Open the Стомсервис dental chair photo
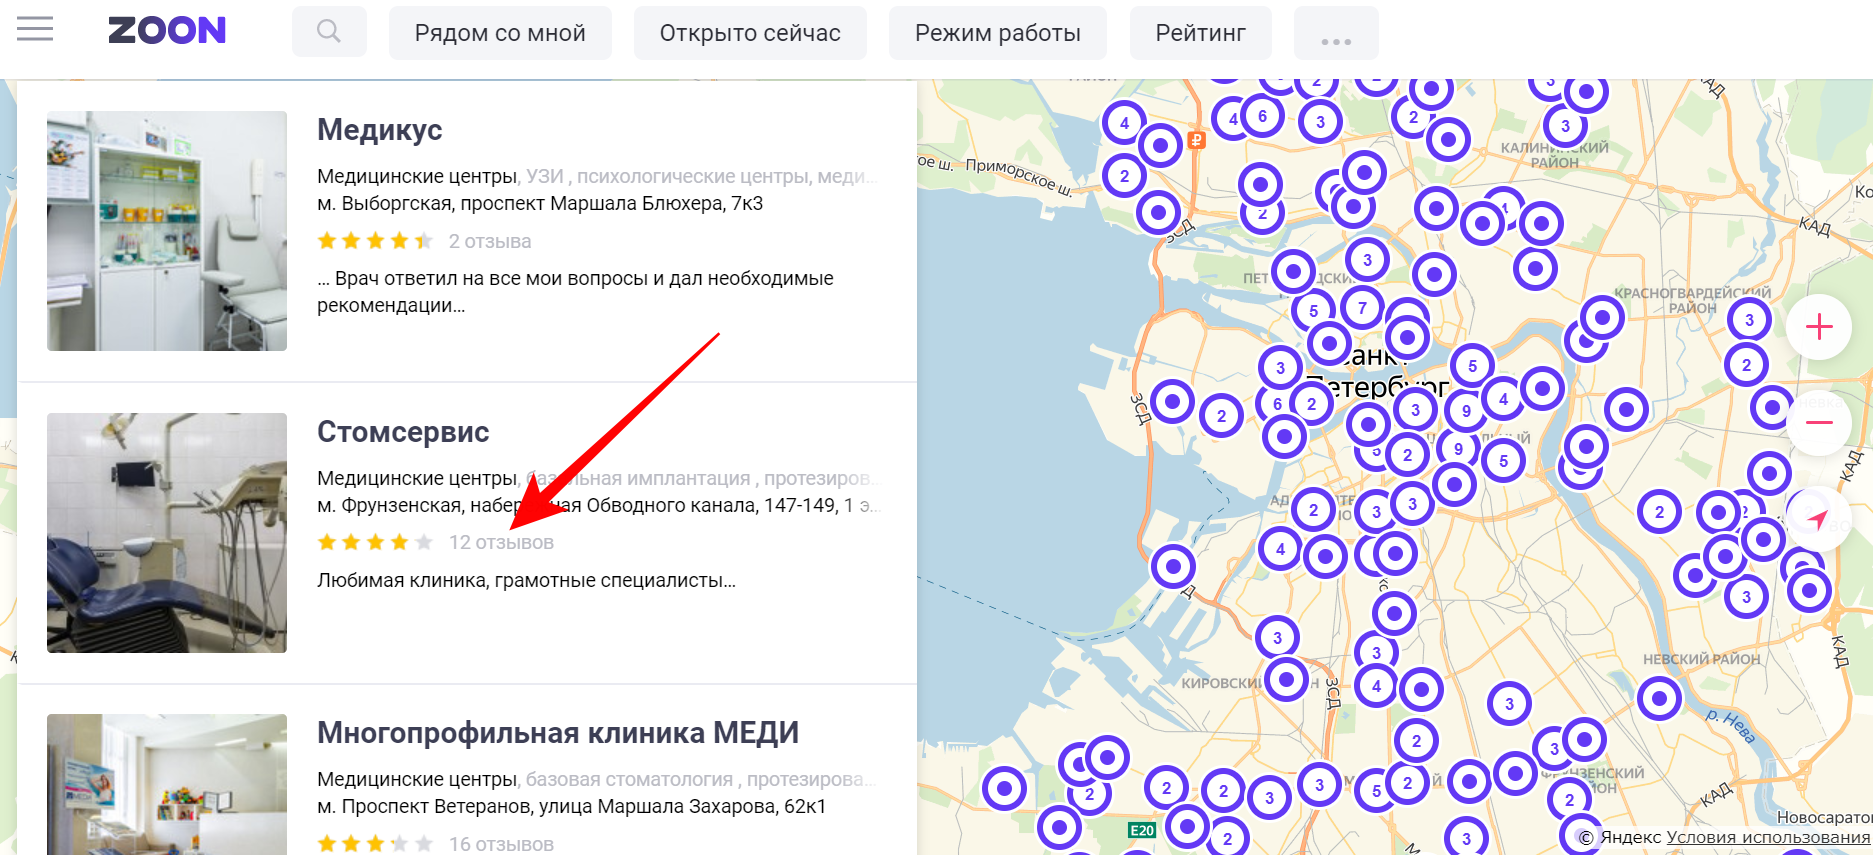 pos(167,533)
